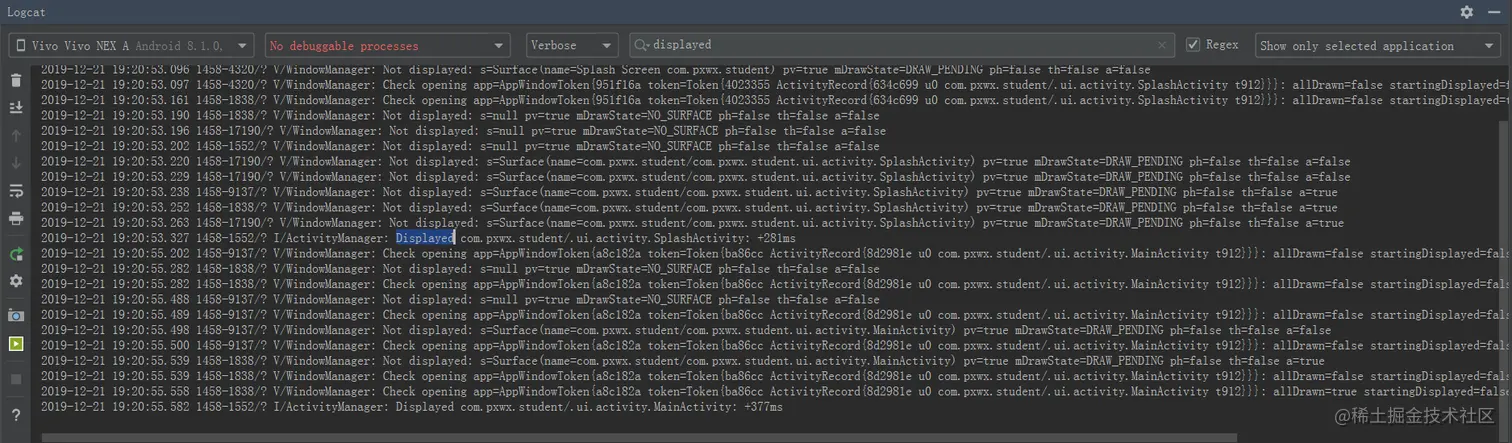Select the log line timestamped 19:20:53.220
Screen dimensions: 1512x443
tap(696, 162)
